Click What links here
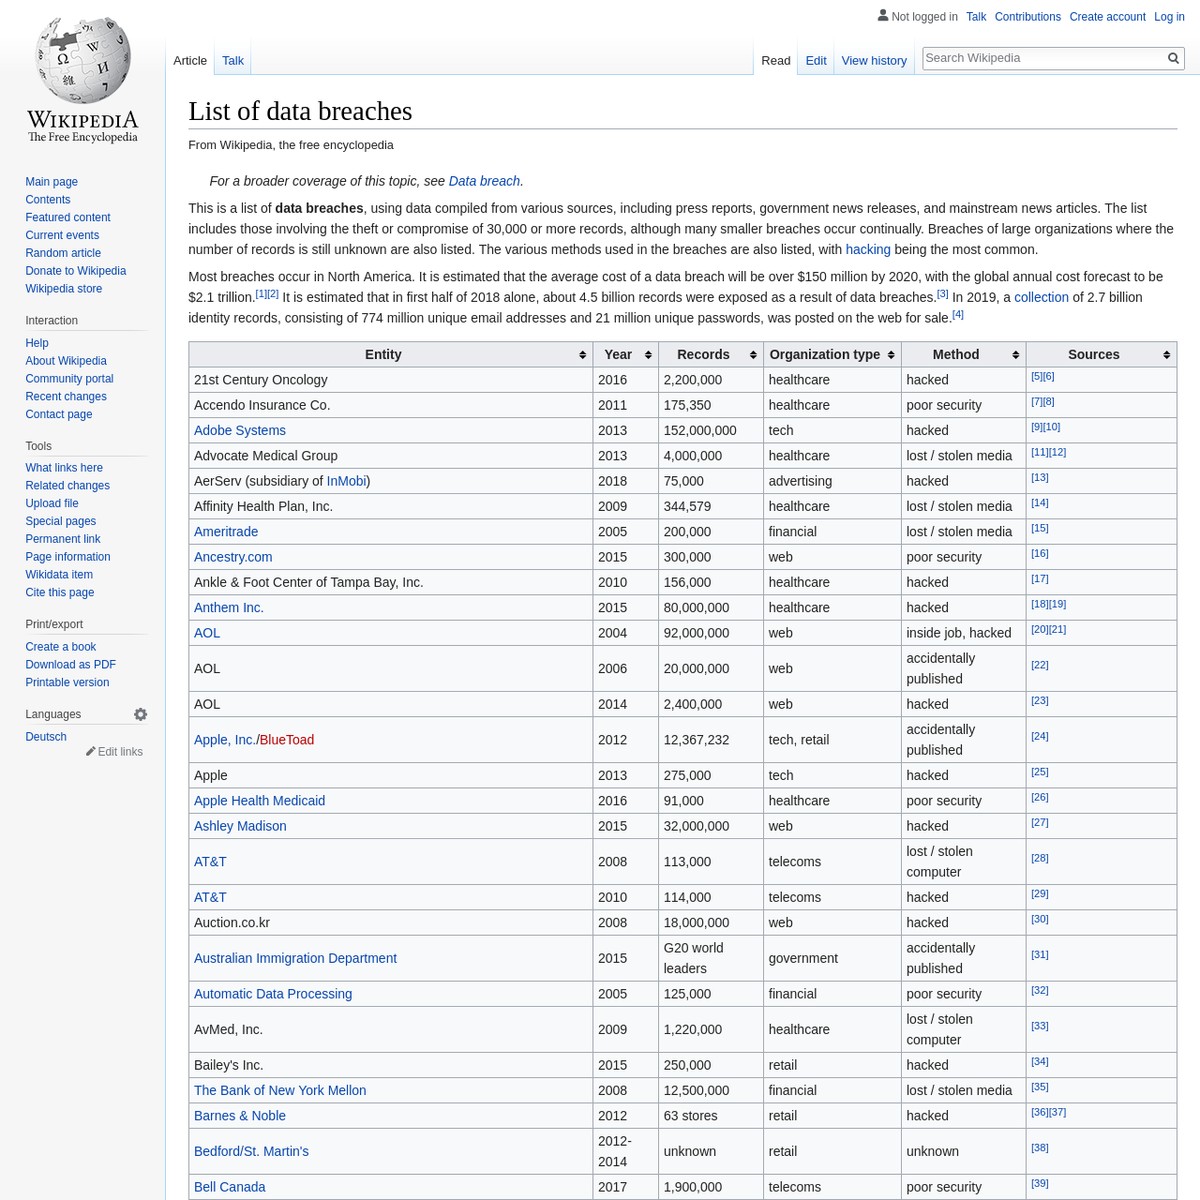The height and width of the screenshot is (1200, 1200). coord(64,468)
